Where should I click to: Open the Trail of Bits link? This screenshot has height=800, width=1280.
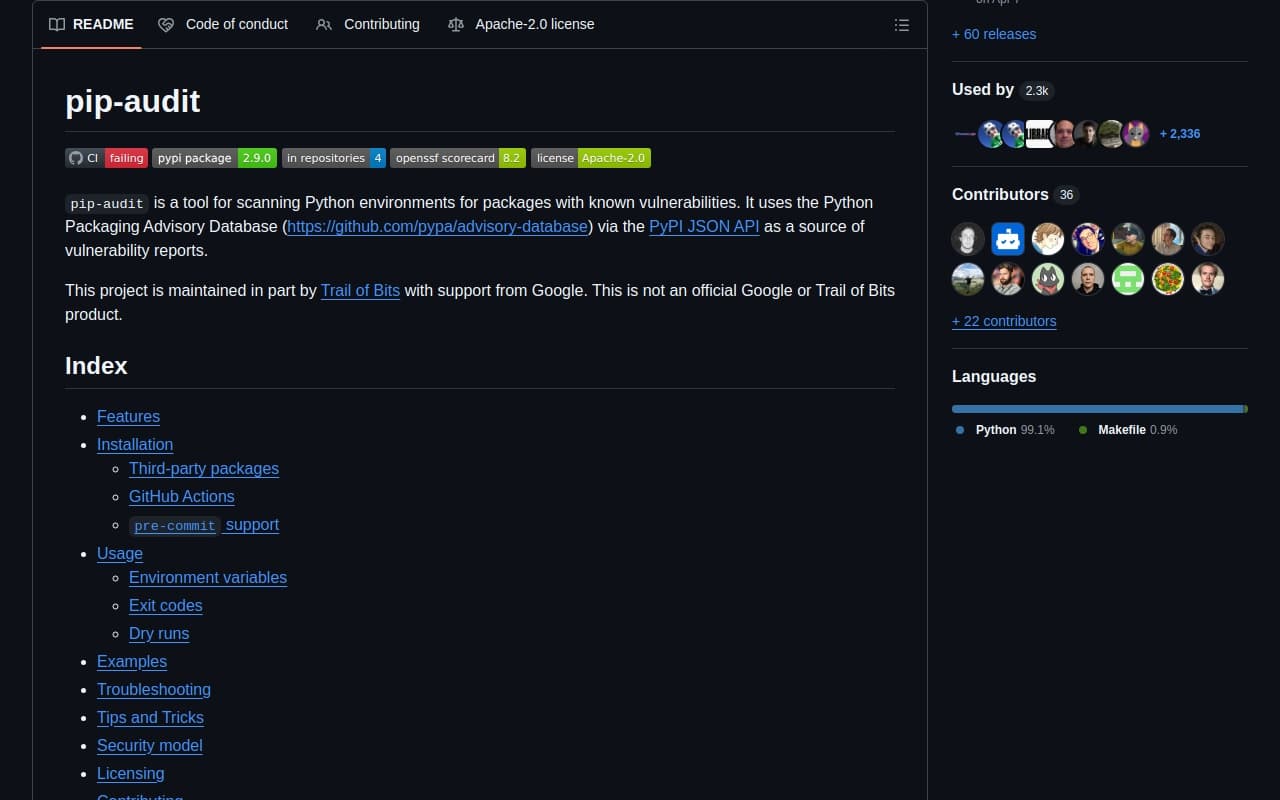click(360, 290)
